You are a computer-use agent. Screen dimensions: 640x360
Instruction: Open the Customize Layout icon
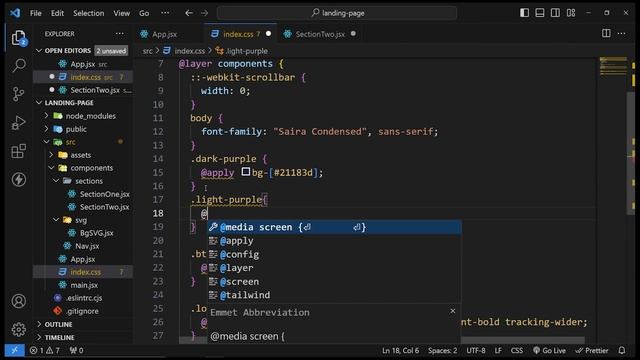click(x=571, y=13)
